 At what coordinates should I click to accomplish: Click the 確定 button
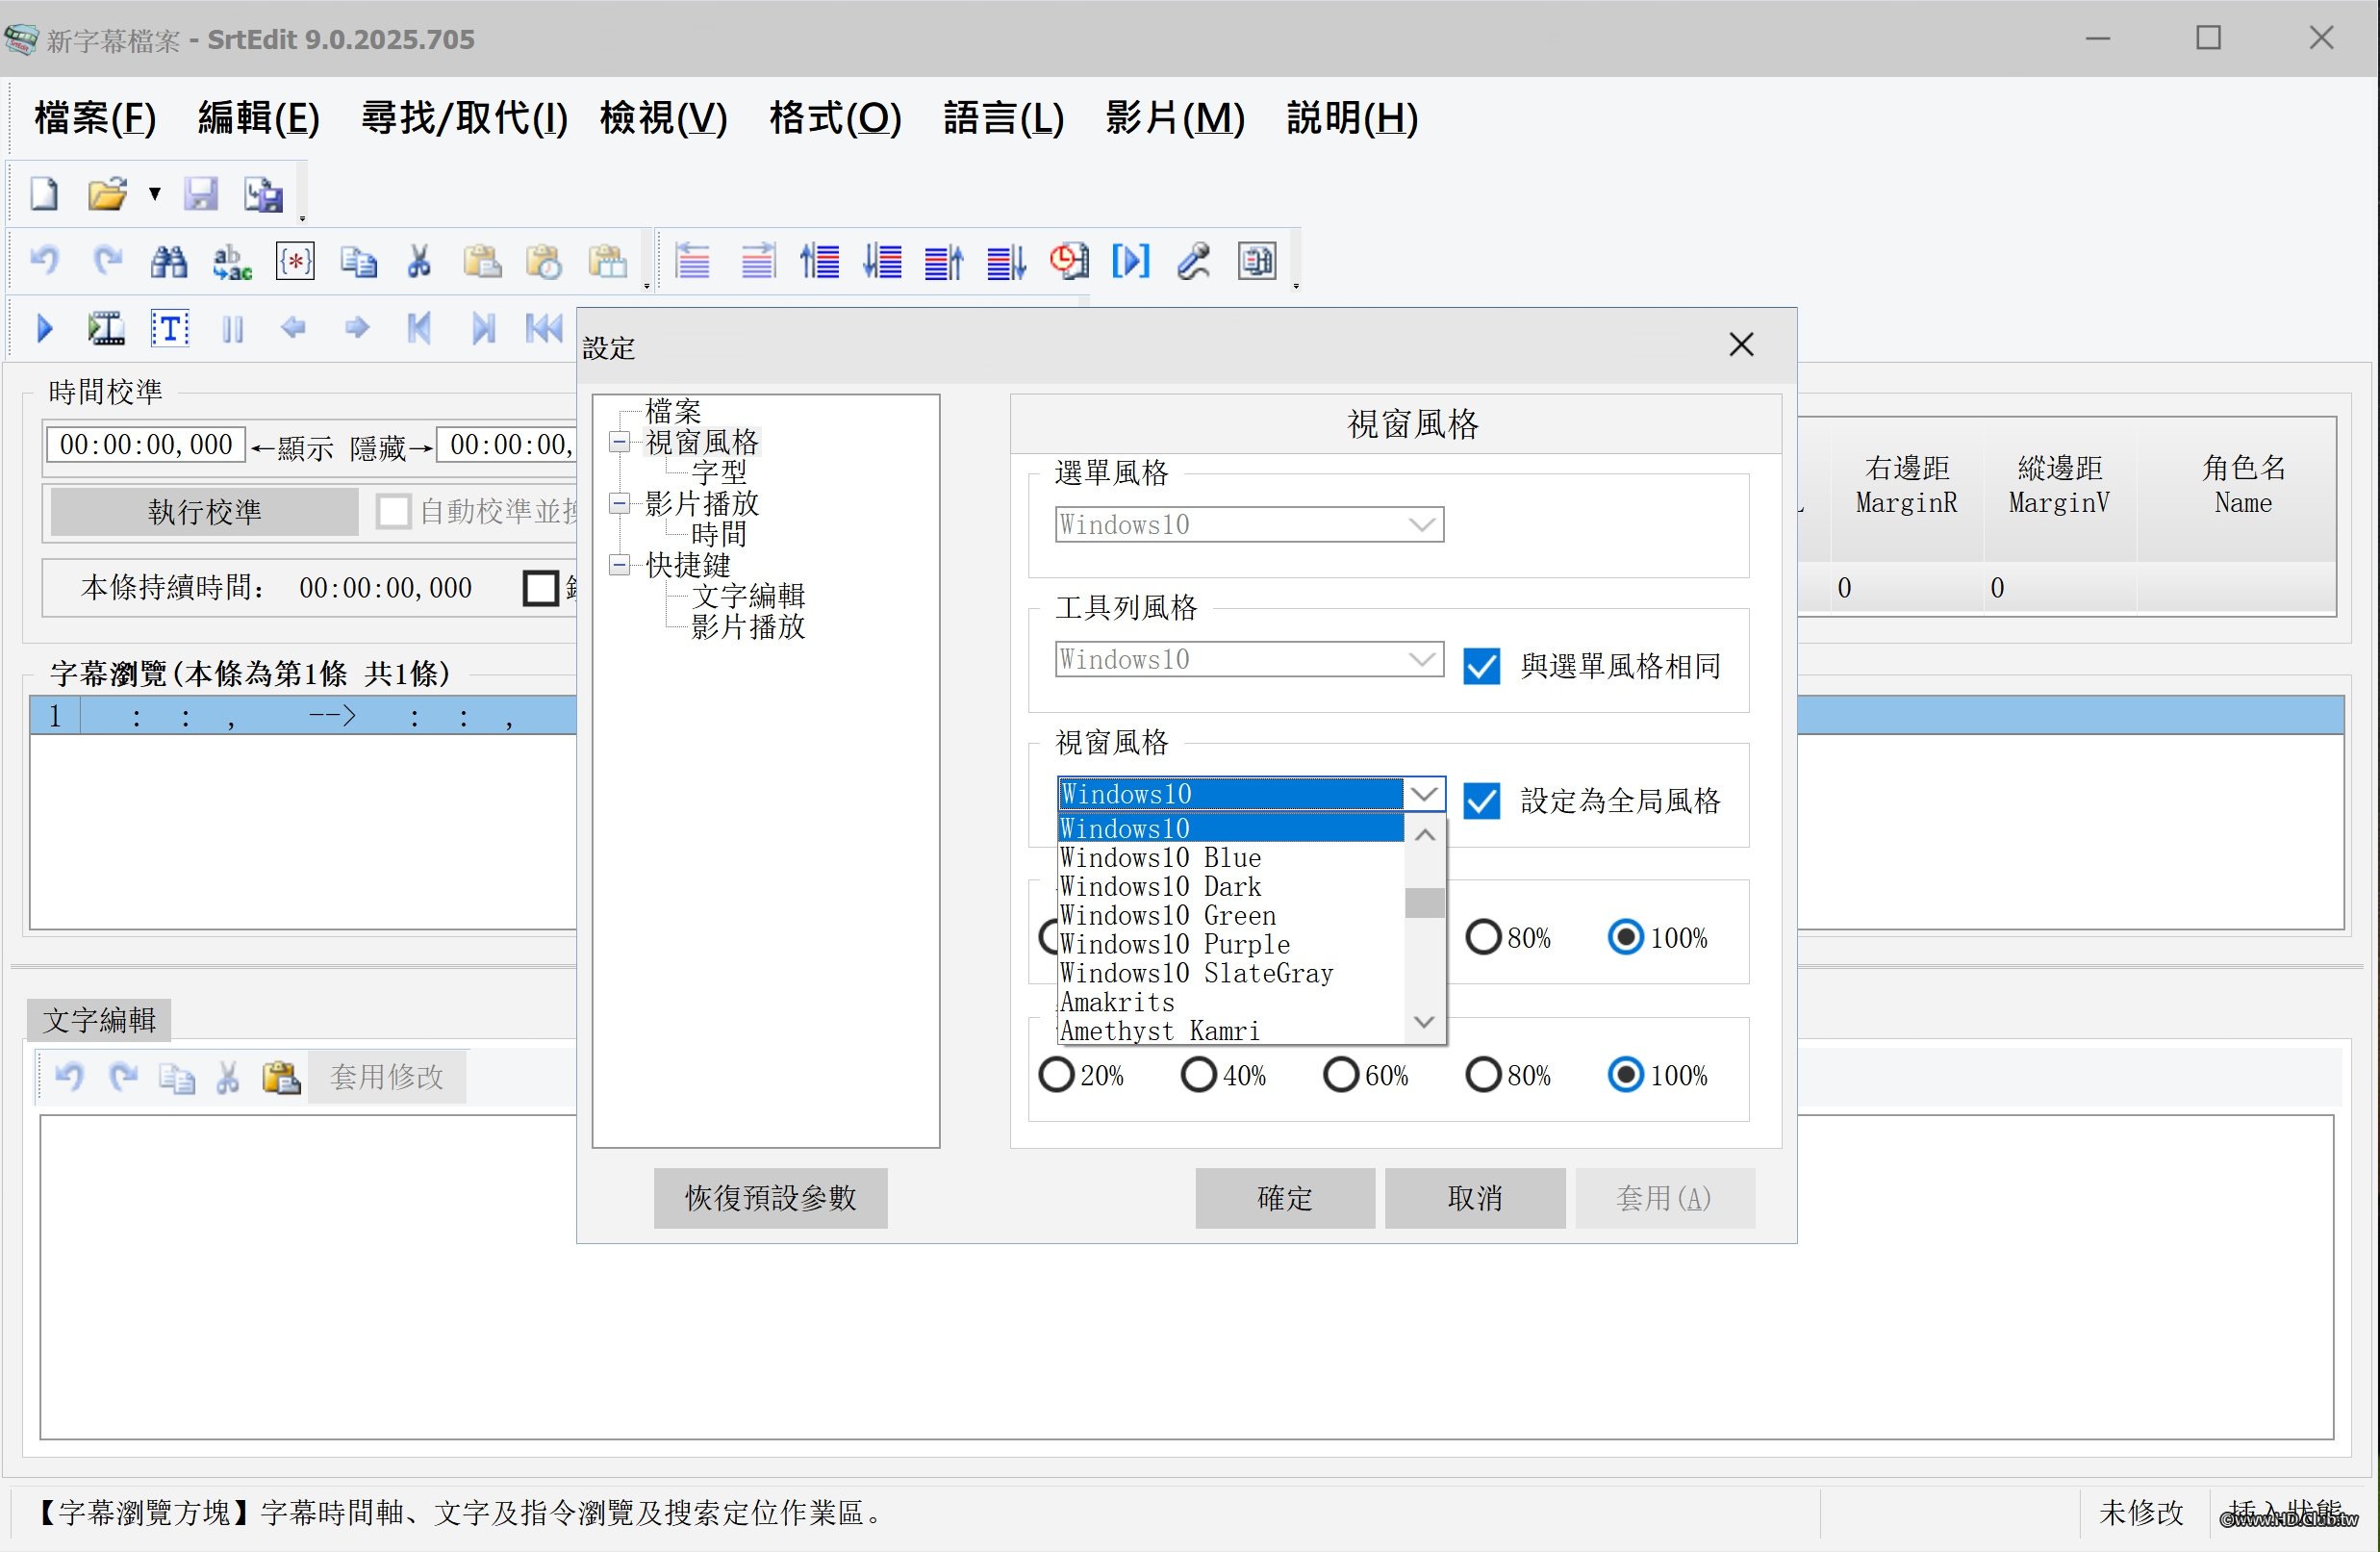(x=1285, y=1198)
